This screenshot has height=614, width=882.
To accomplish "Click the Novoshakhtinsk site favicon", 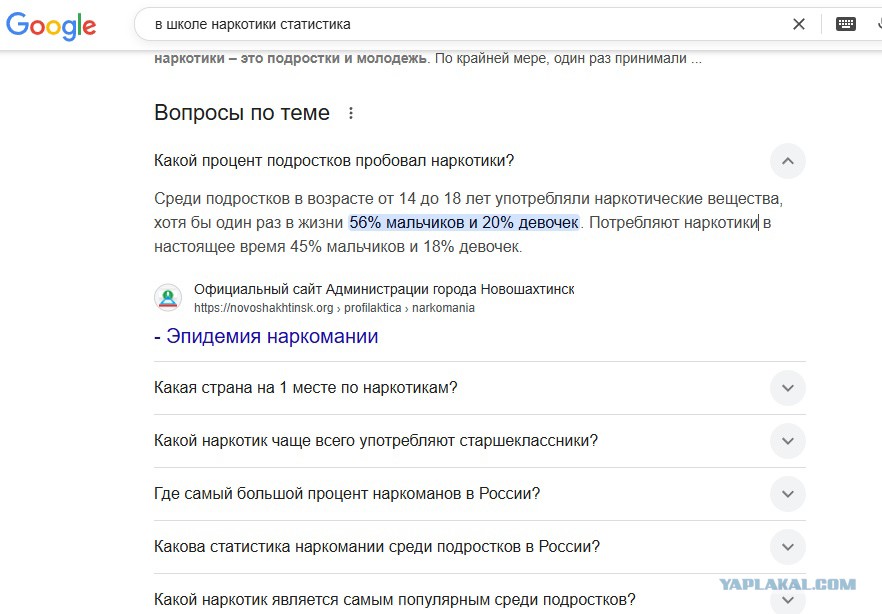I will pos(168,297).
